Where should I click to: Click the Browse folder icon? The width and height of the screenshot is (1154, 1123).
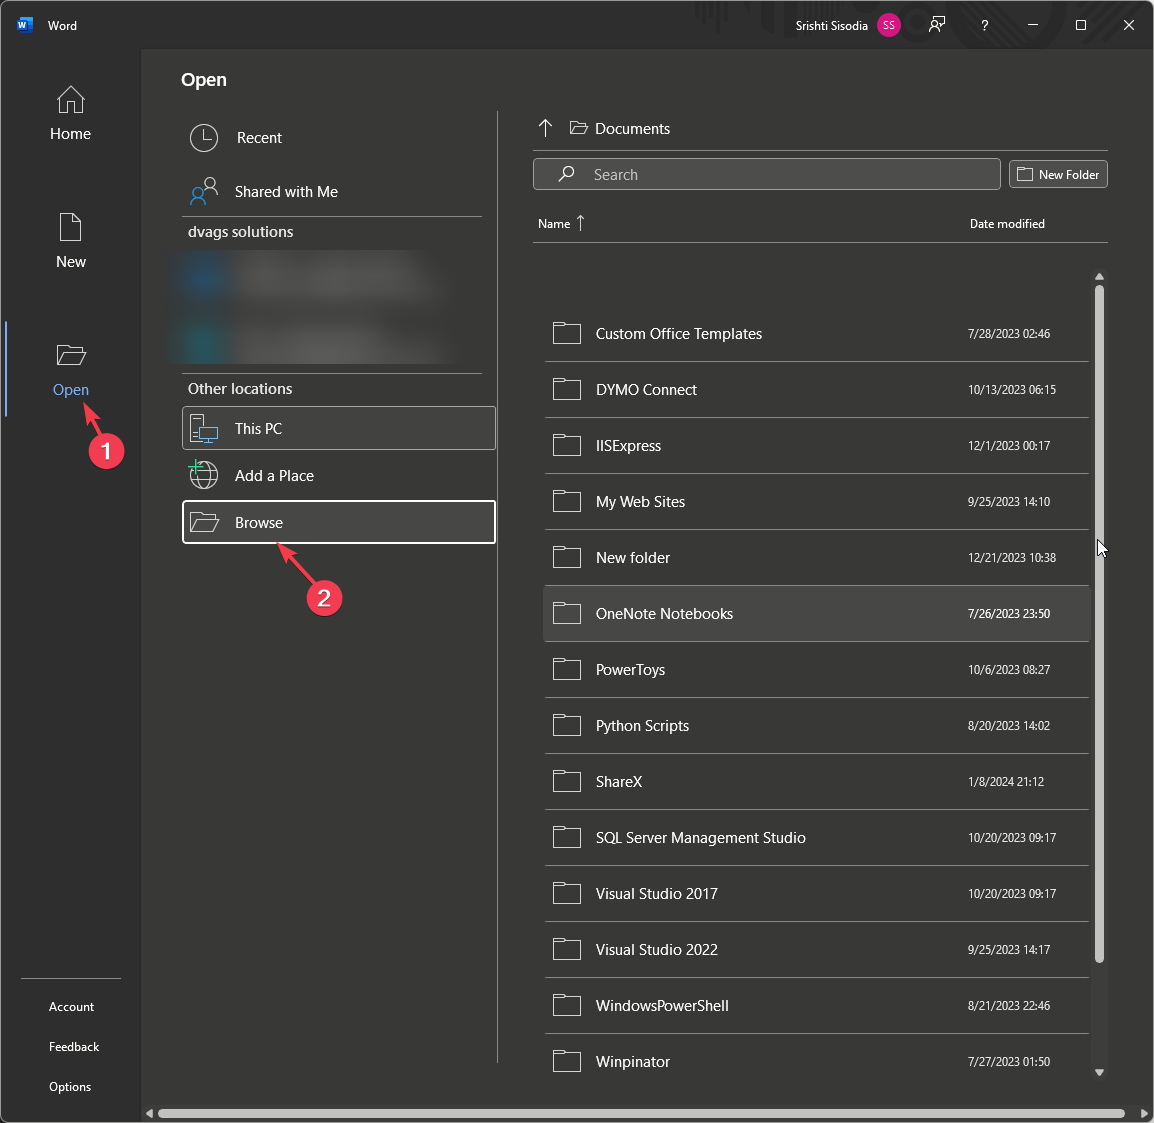click(x=204, y=522)
